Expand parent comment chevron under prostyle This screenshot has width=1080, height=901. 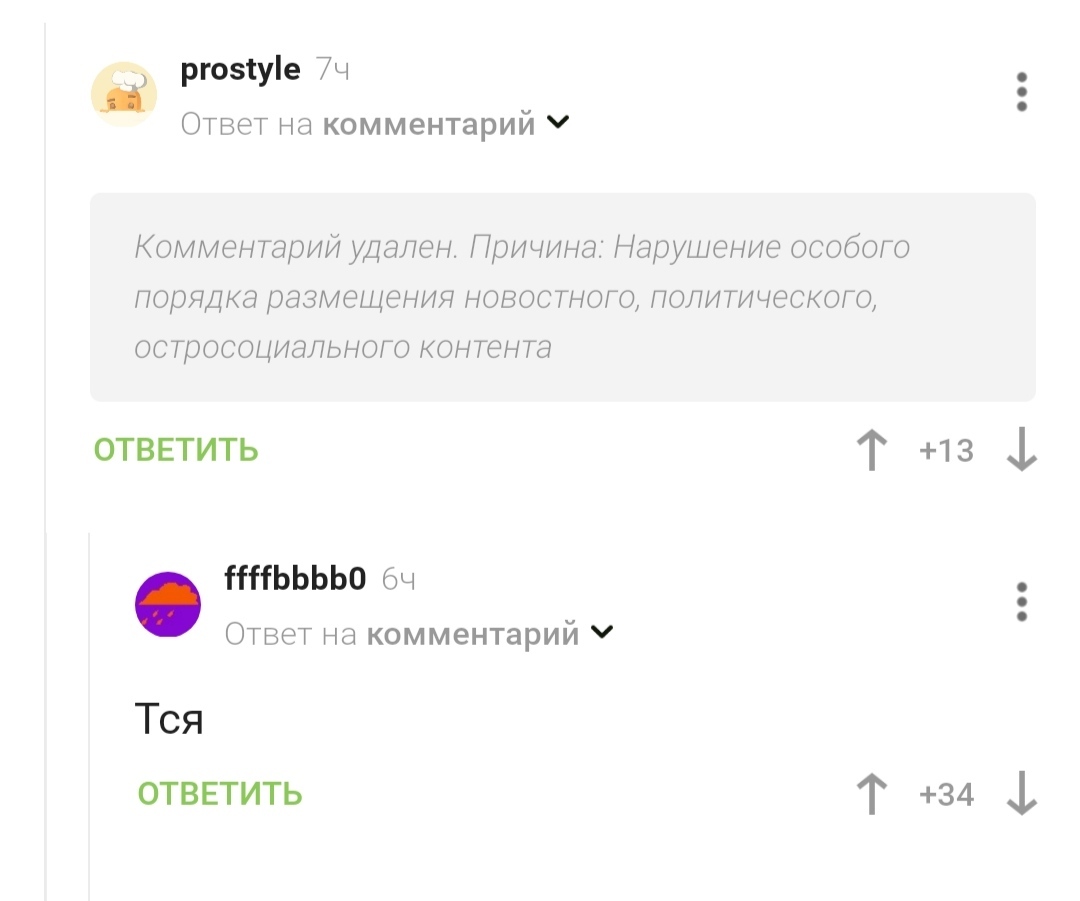click(x=559, y=123)
